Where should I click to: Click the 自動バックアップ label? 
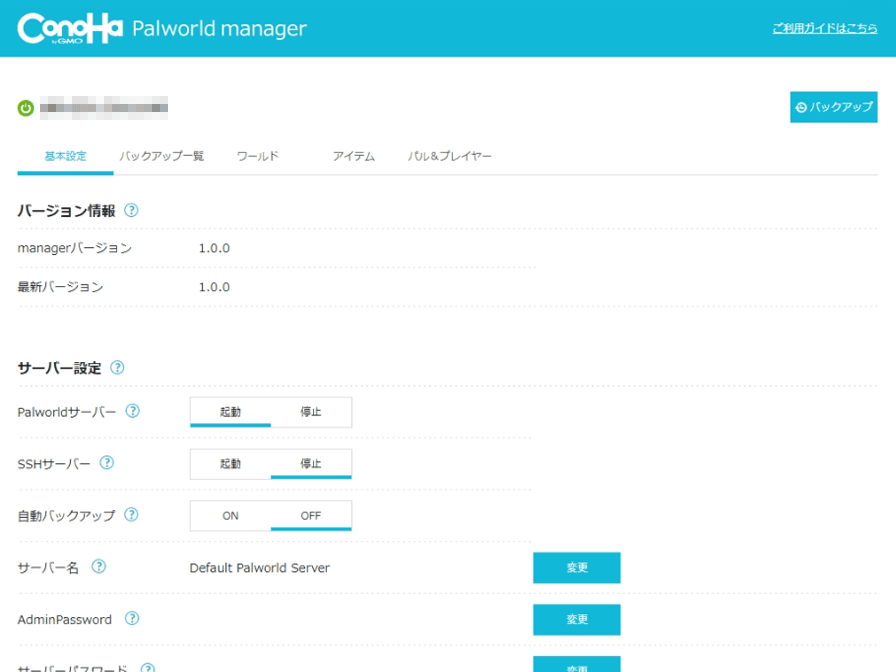click(x=66, y=515)
